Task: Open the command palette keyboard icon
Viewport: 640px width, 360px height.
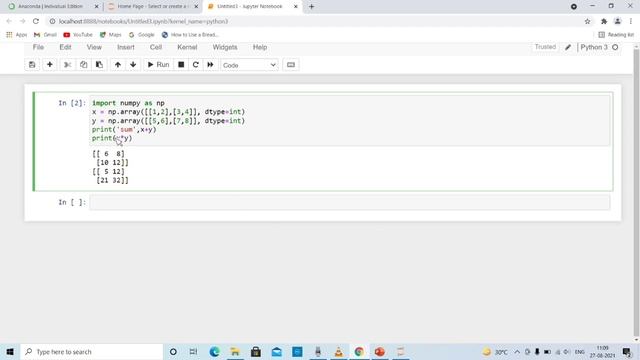Action: (291, 65)
